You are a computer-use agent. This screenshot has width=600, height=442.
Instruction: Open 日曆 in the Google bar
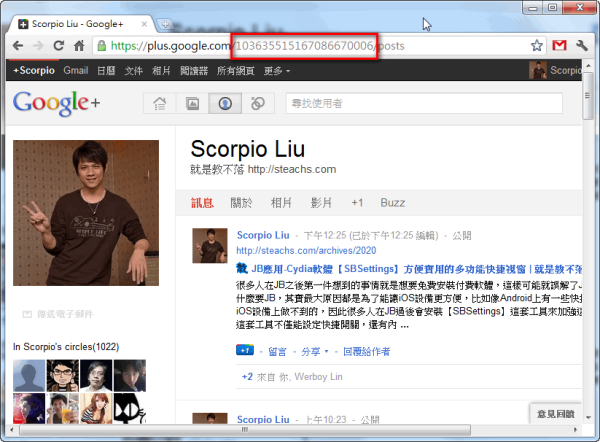(x=106, y=70)
